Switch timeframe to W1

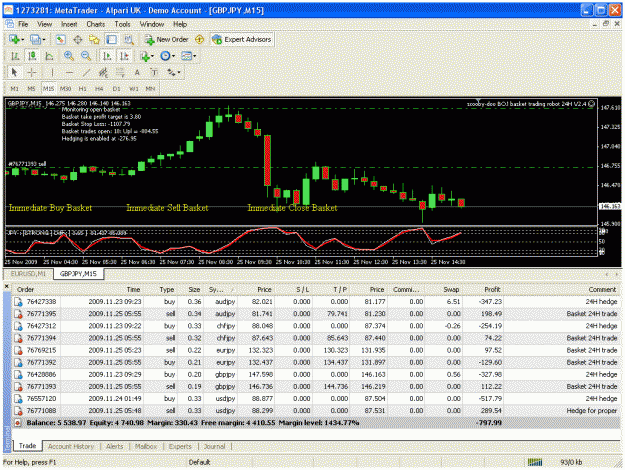coord(134,88)
